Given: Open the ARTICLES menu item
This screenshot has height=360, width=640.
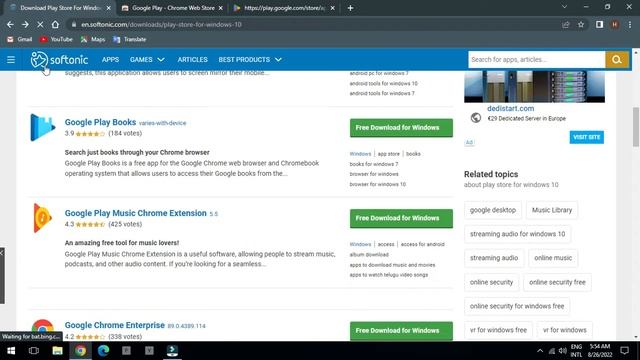Looking at the screenshot, I should [192, 60].
